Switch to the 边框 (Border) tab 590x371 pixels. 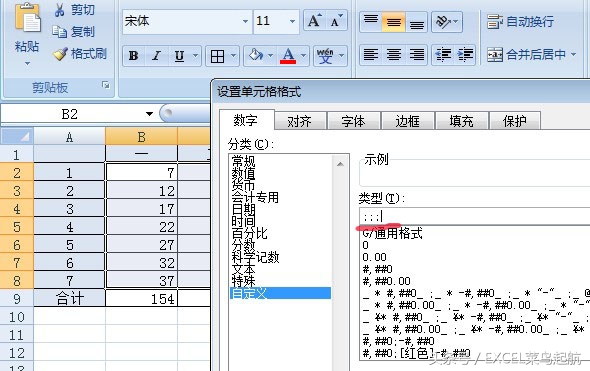click(408, 121)
